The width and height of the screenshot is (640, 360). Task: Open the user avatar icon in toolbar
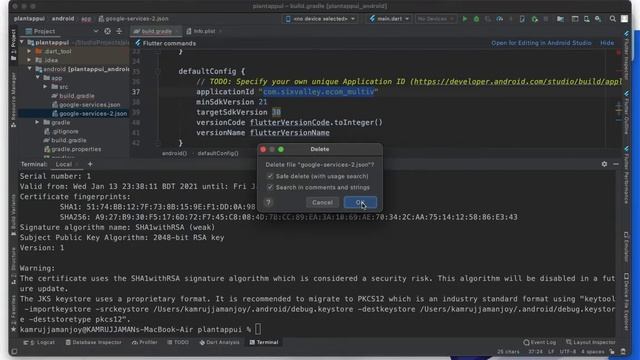(x=624, y=19)
